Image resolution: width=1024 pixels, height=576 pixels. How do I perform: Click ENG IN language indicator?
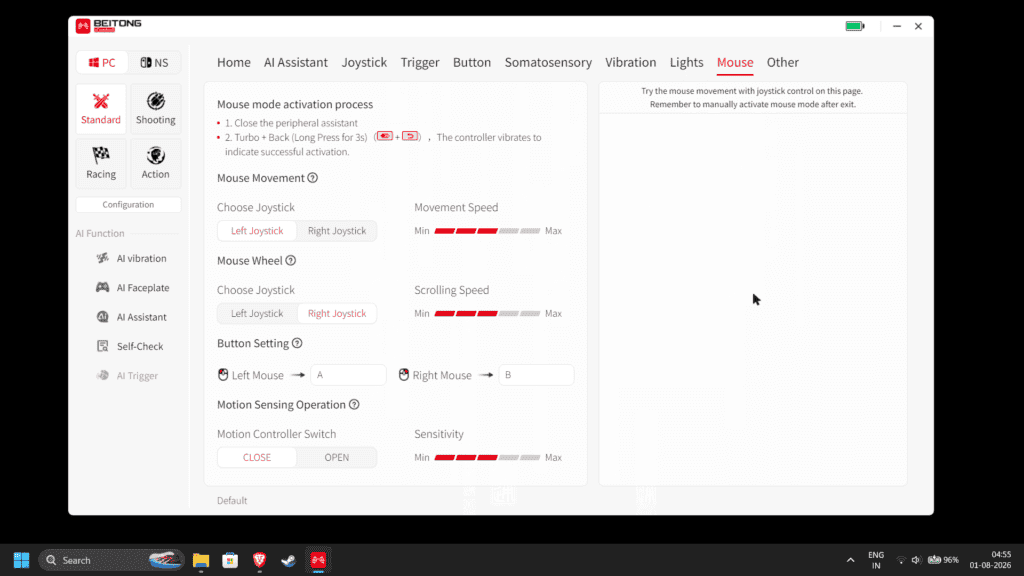pos(876,560)
